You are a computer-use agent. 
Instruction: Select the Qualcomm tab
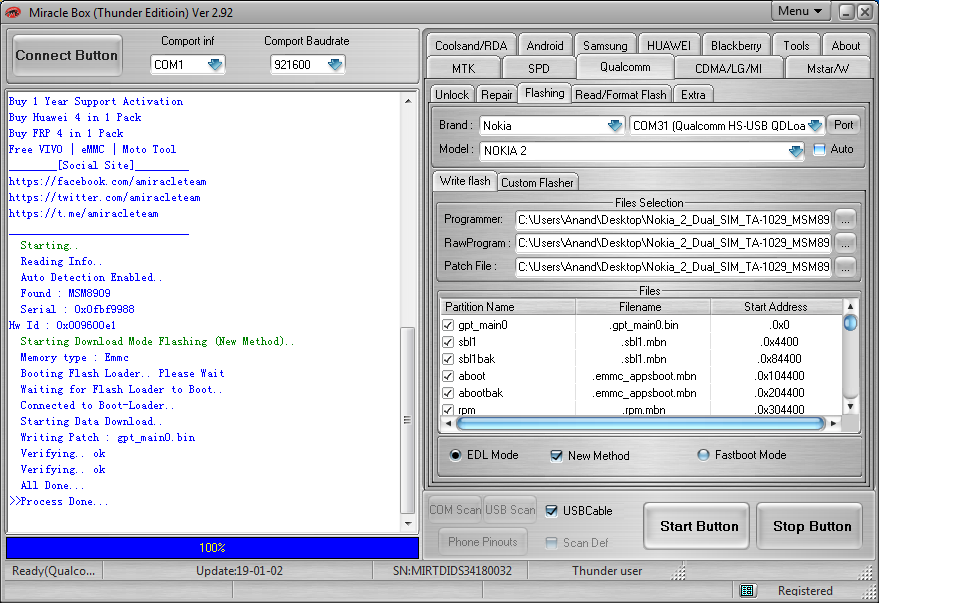625,67
